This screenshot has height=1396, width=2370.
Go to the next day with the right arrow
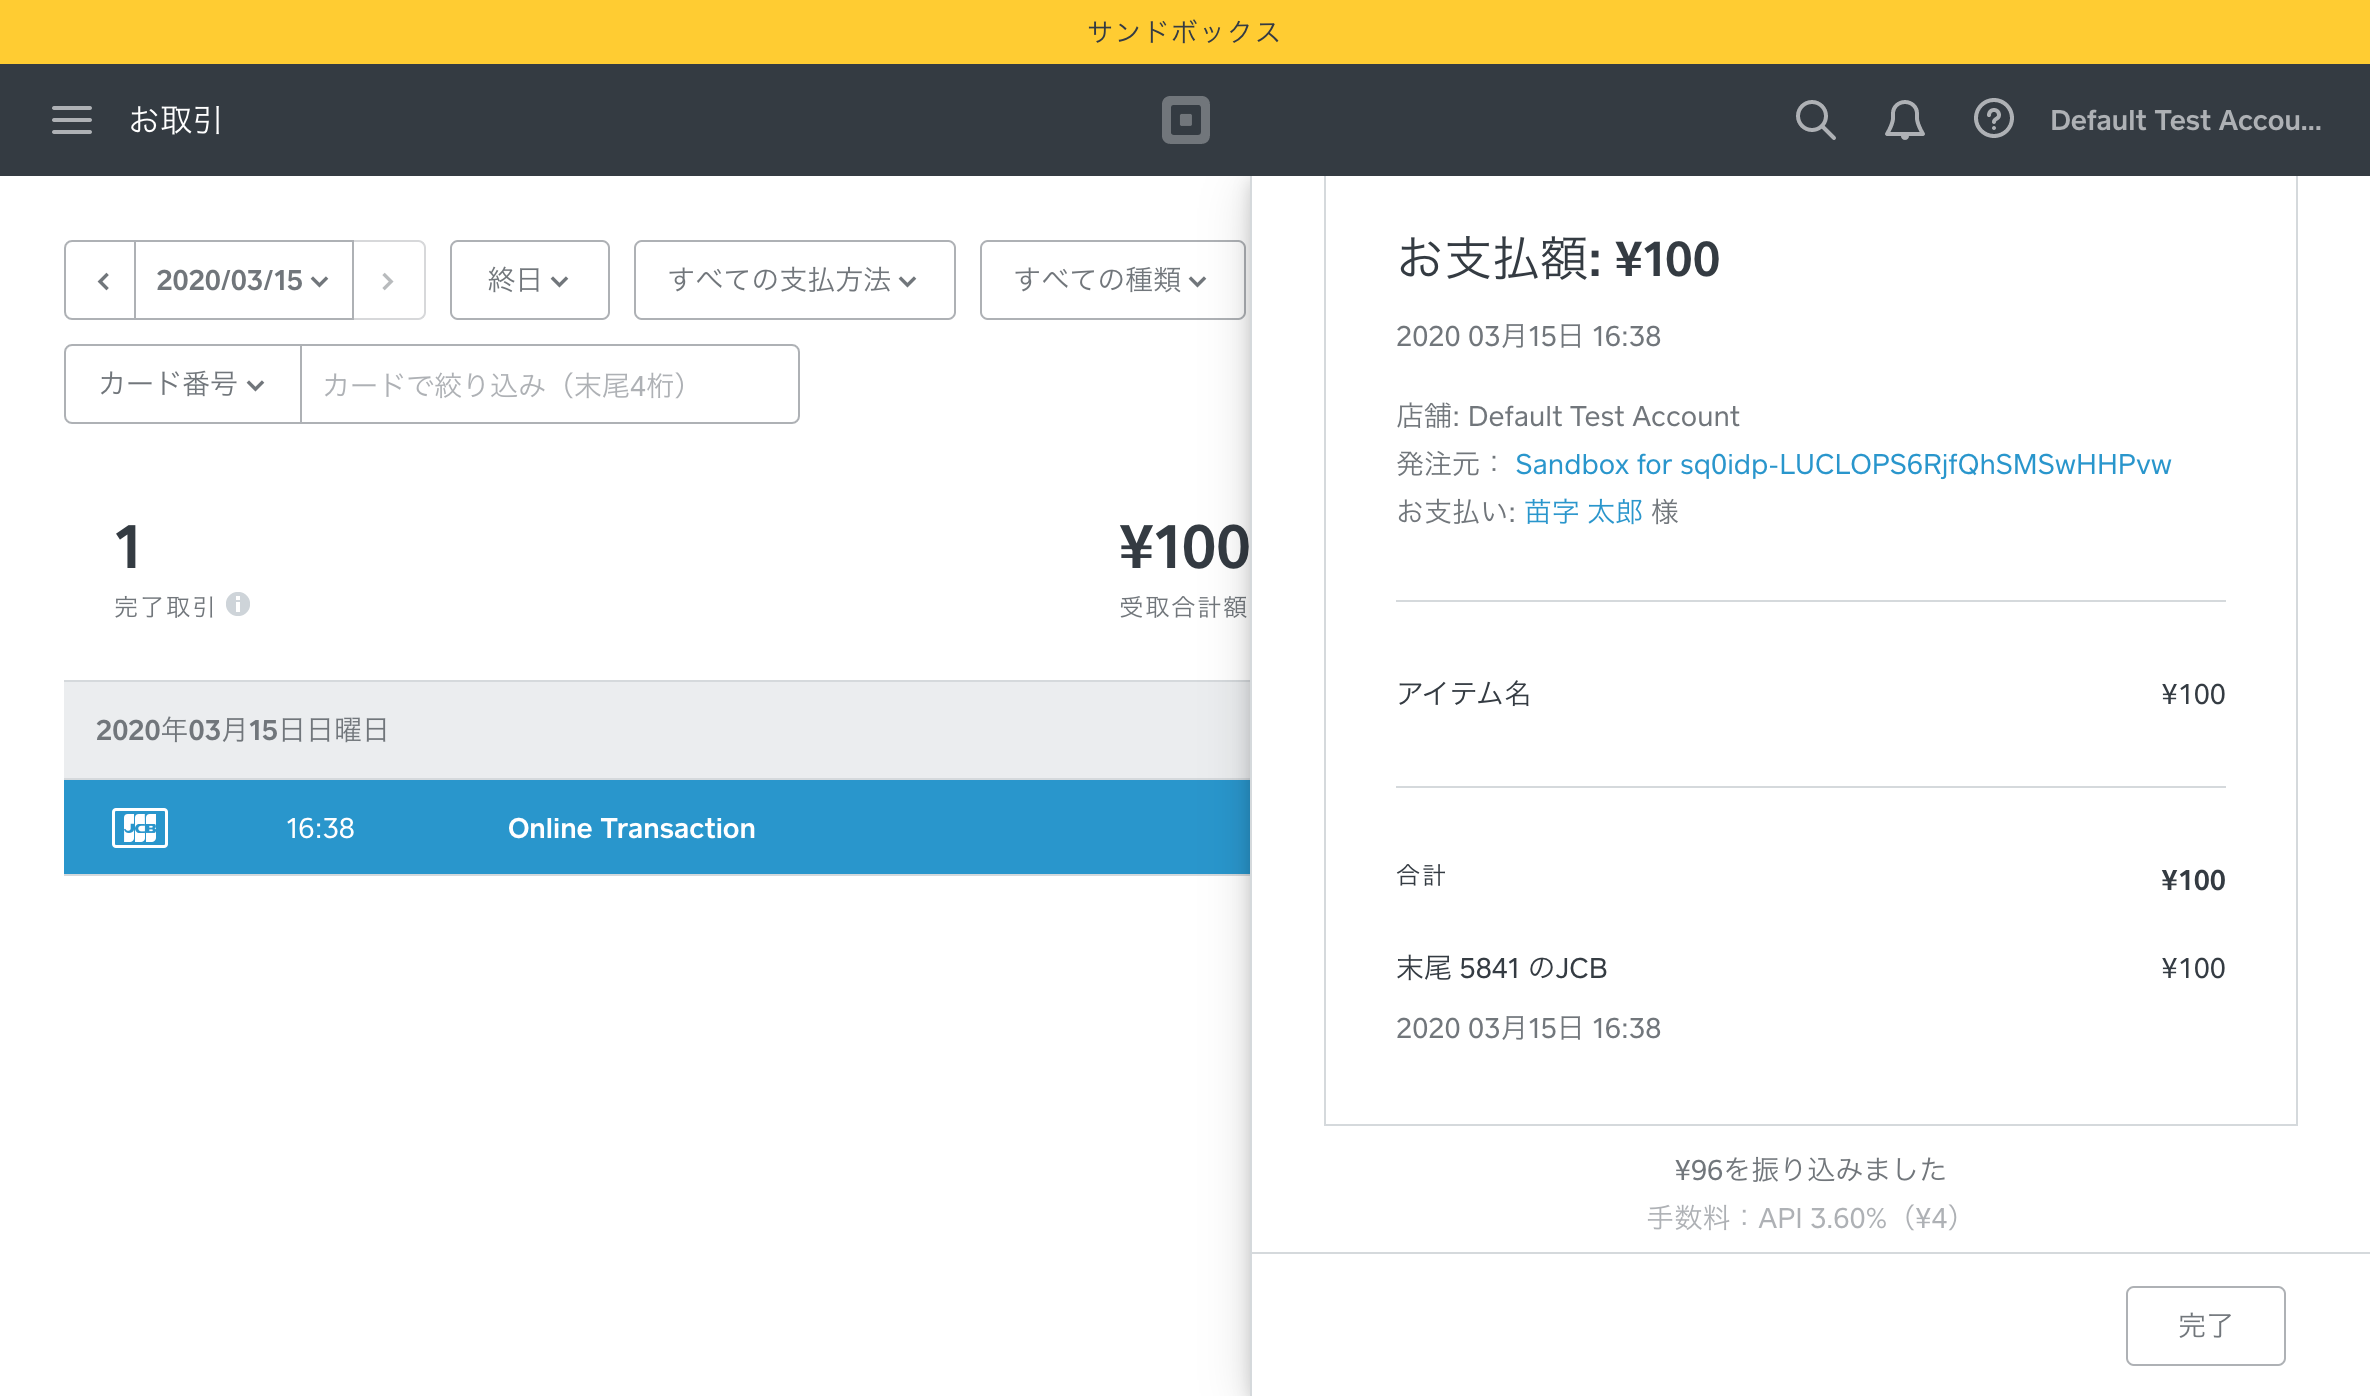[x=388, y=280]
